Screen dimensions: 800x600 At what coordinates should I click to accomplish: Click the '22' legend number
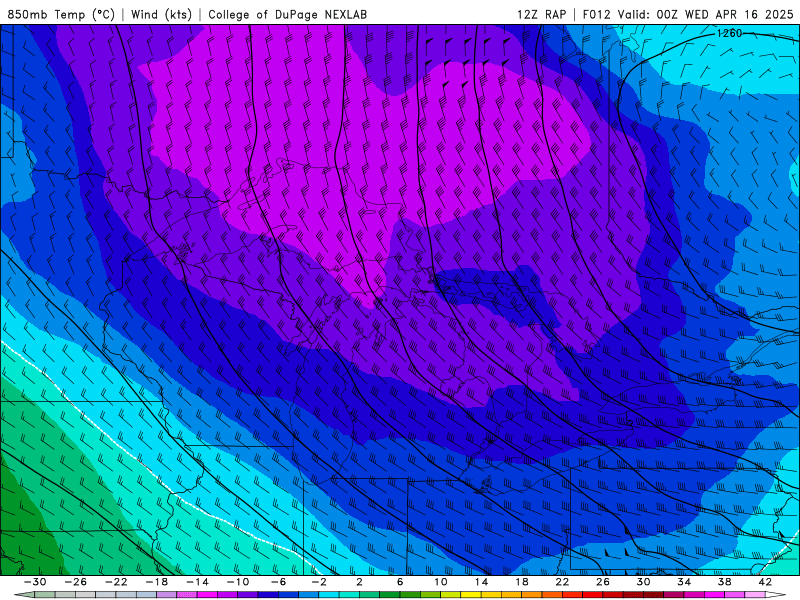tap(562, 582)
